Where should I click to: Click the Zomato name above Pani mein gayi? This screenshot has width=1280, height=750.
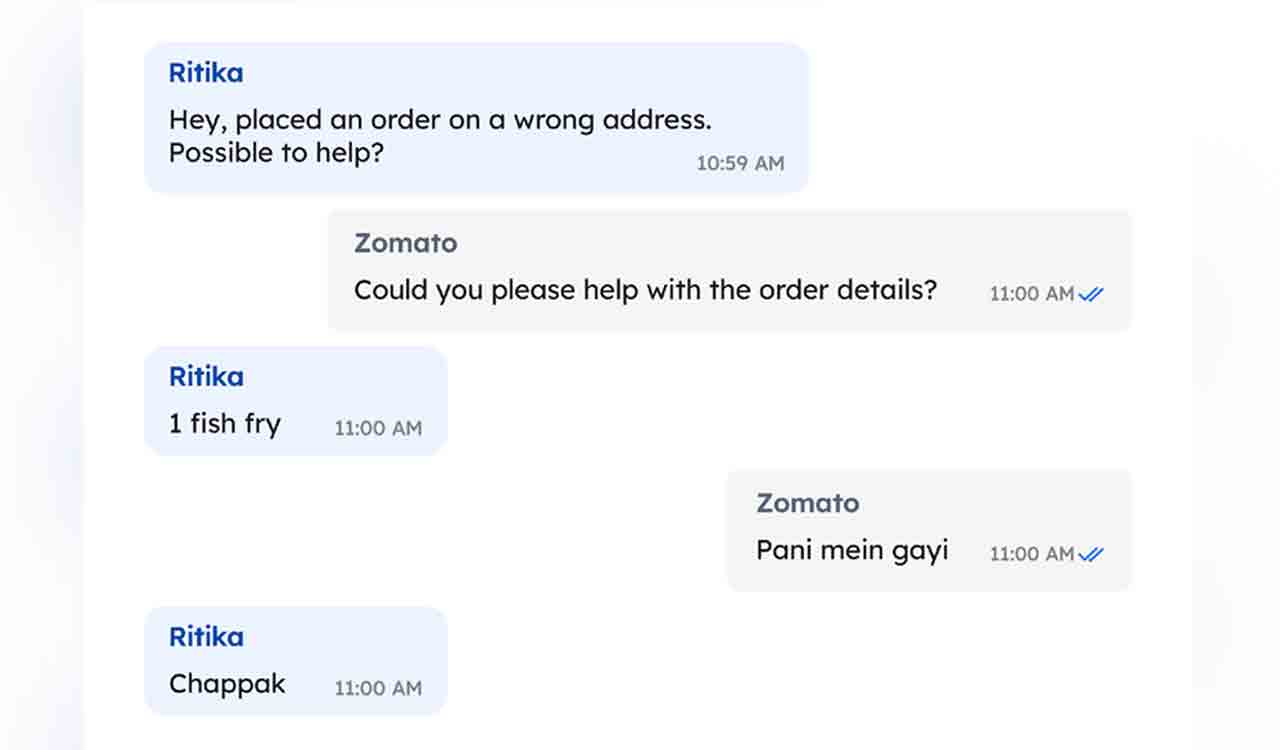[x=807, y=503]
